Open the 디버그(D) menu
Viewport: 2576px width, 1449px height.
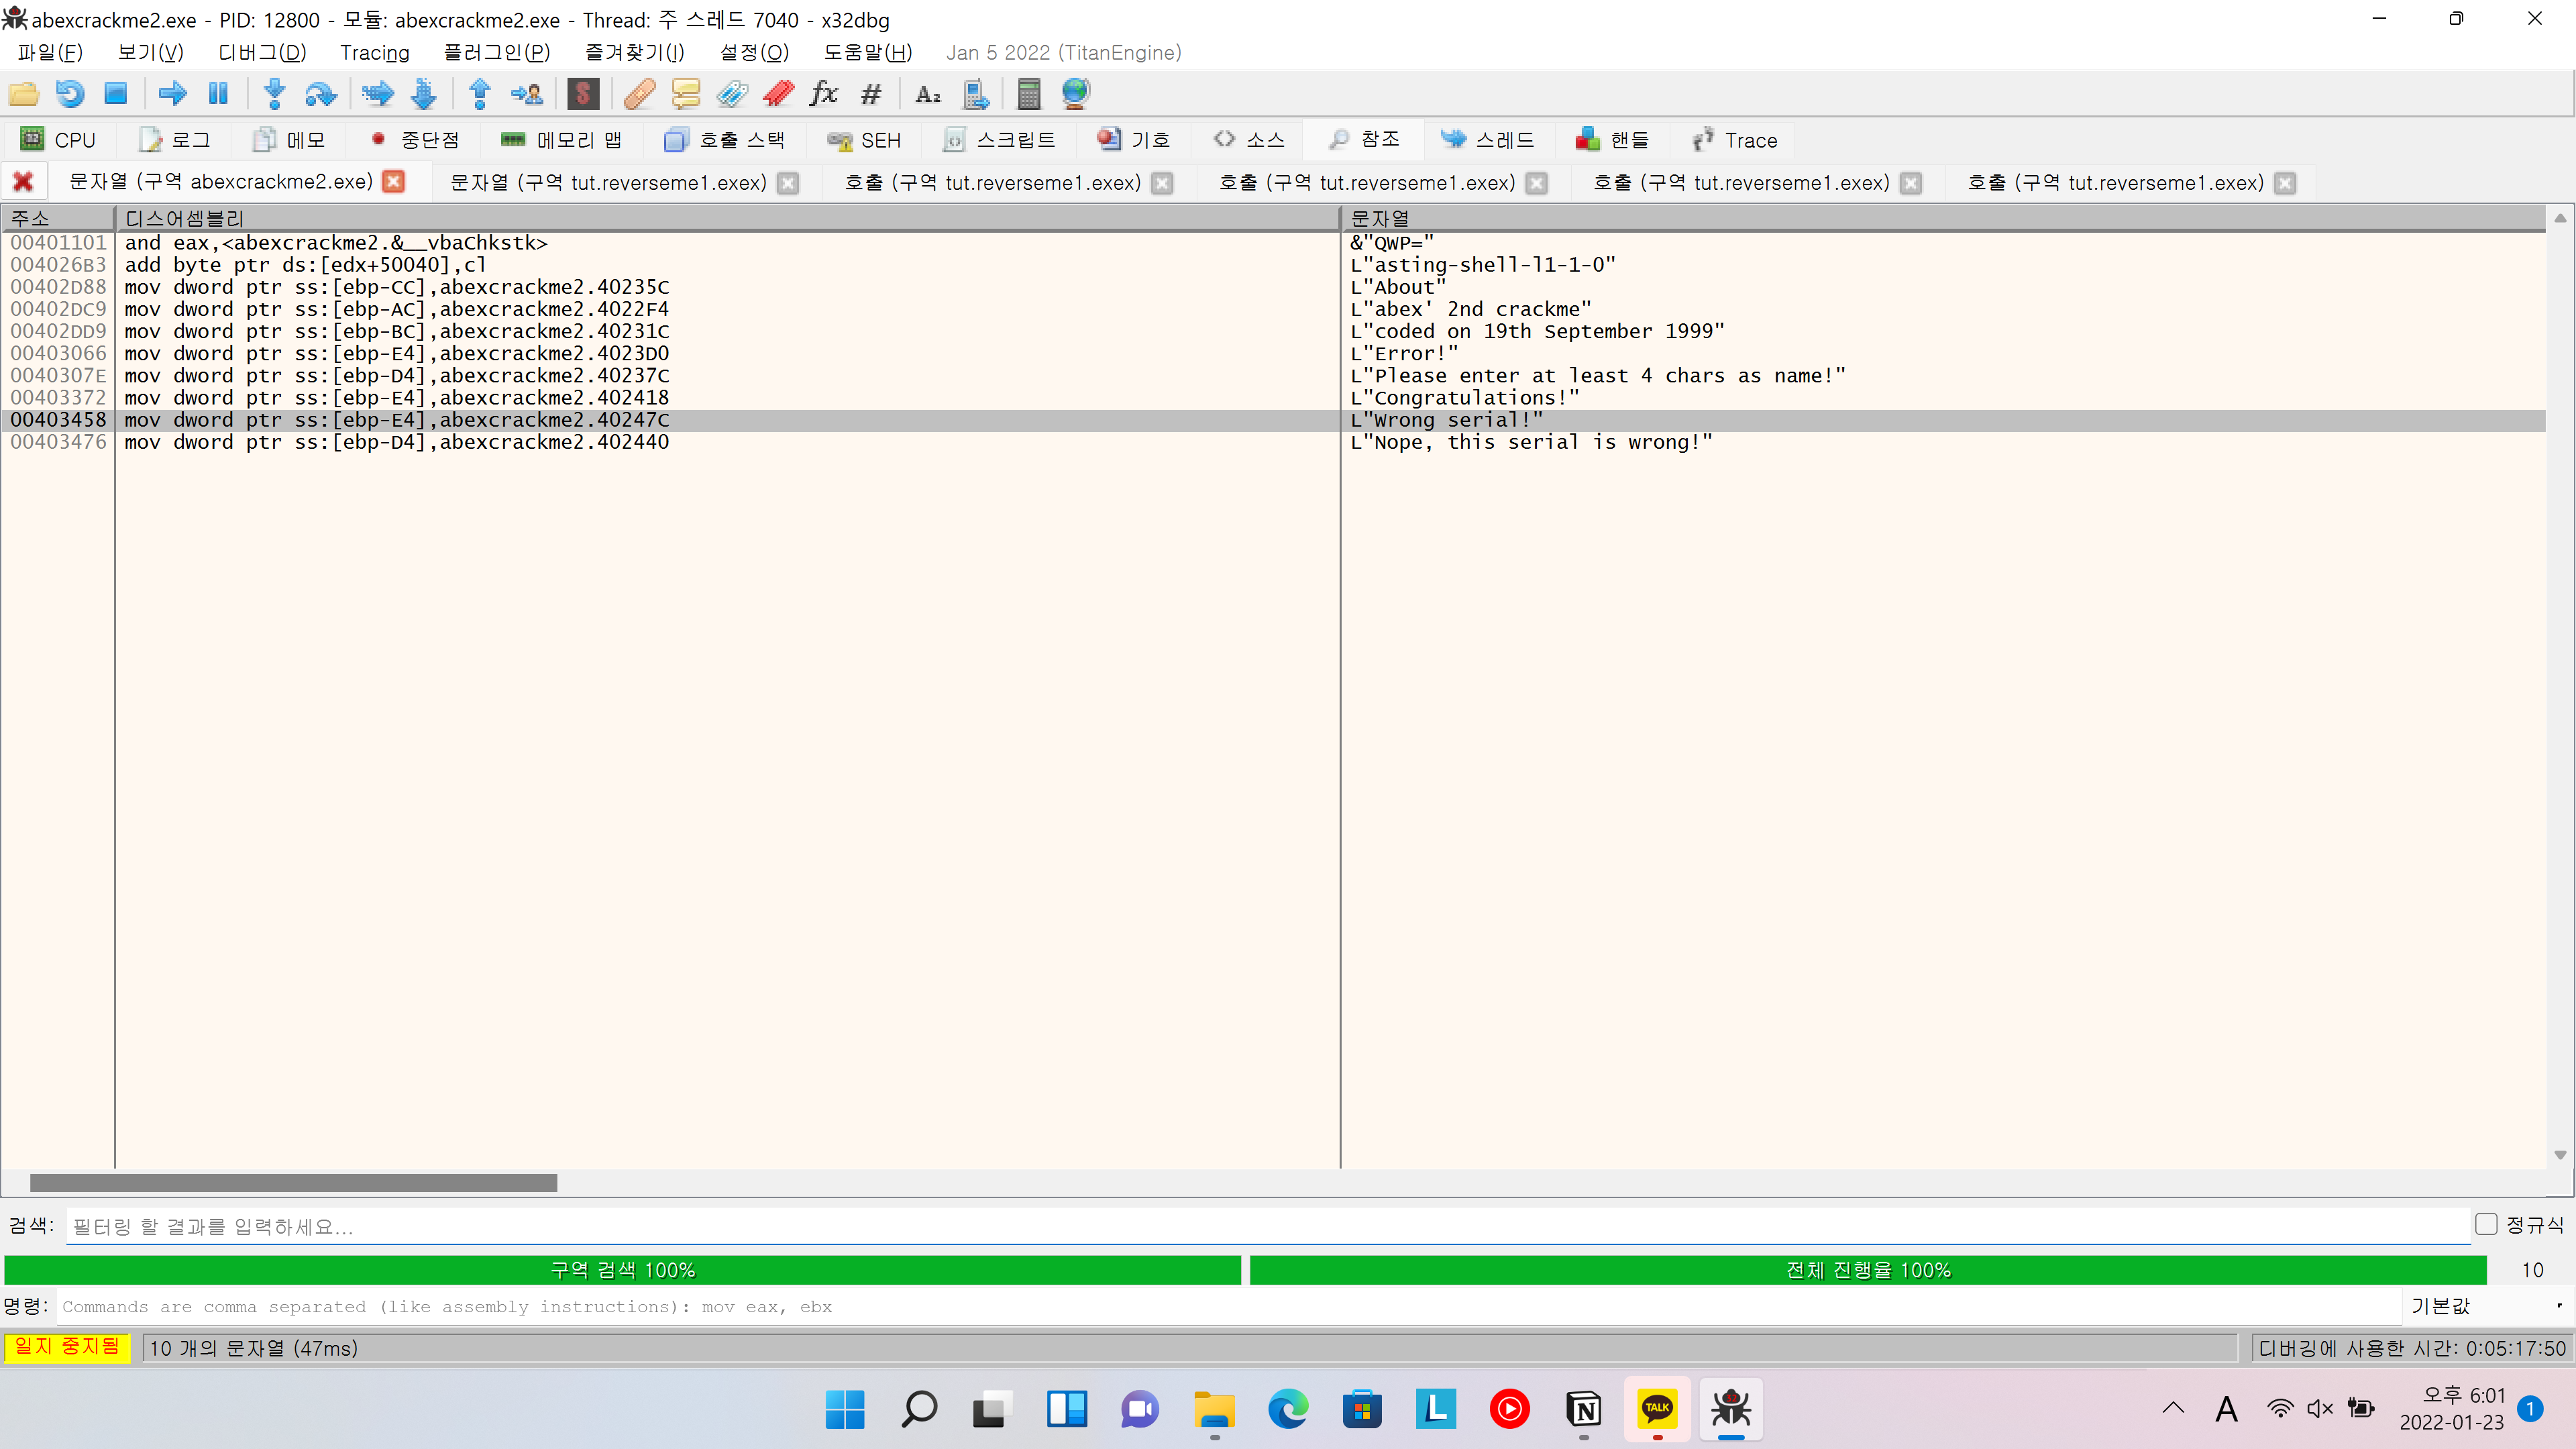coord(262,52)
